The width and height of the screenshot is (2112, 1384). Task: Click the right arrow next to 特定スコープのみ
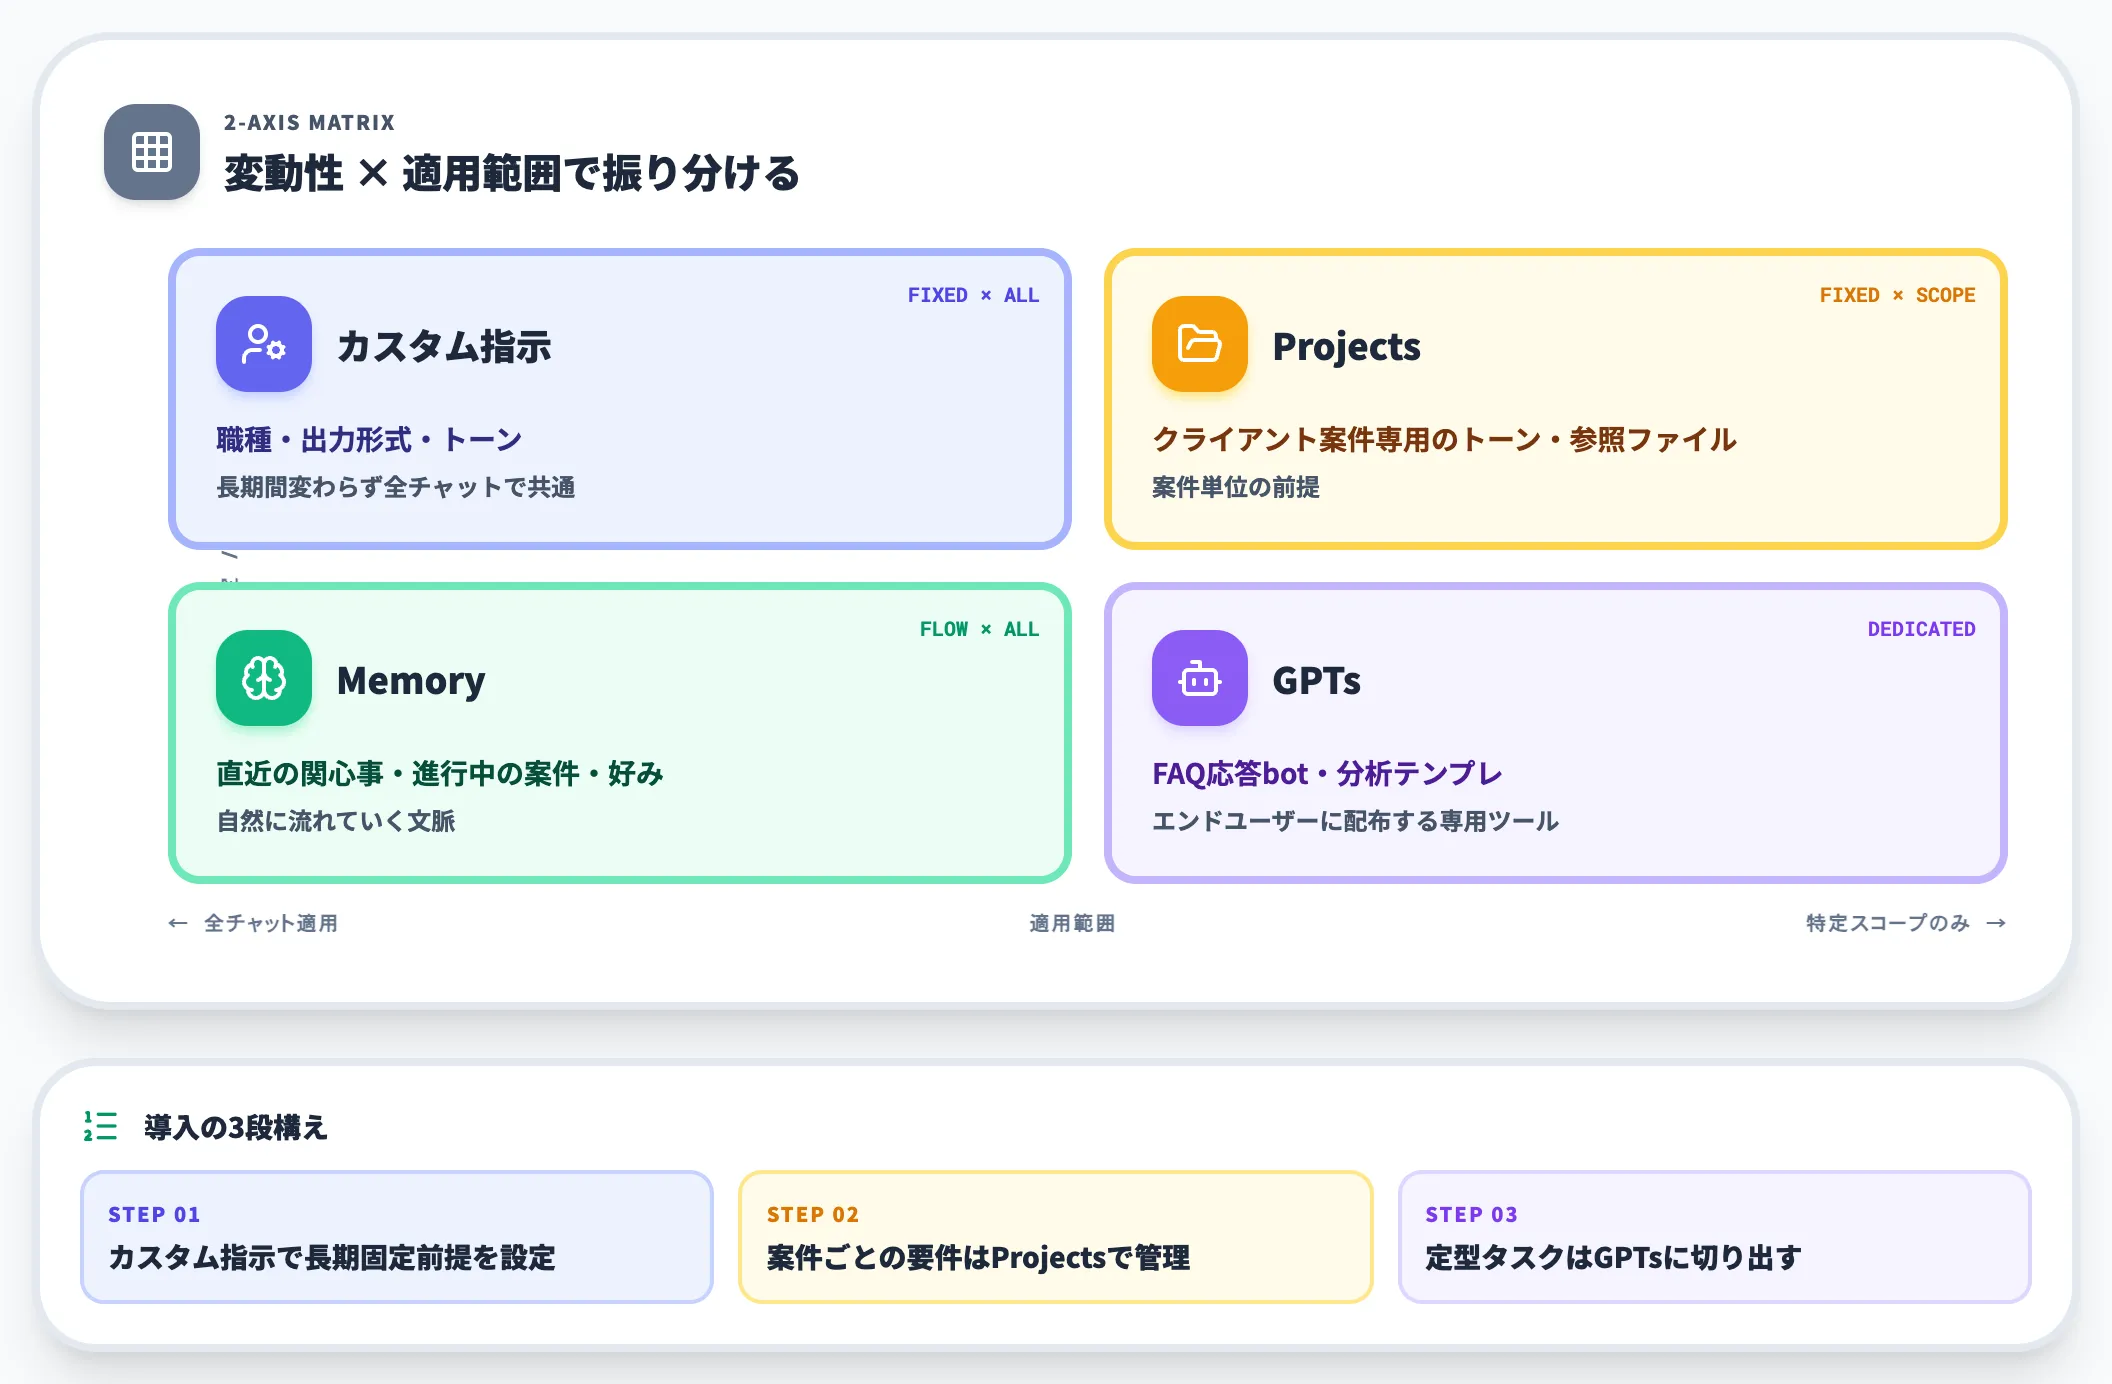[1996, 923]
